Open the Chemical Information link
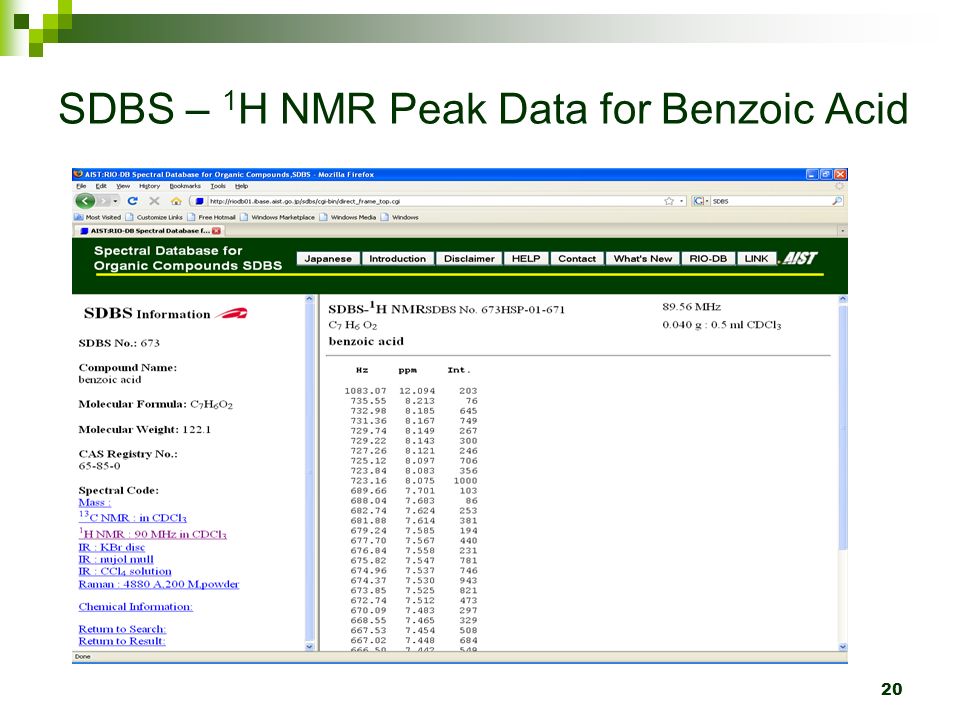 pos(135,607)
